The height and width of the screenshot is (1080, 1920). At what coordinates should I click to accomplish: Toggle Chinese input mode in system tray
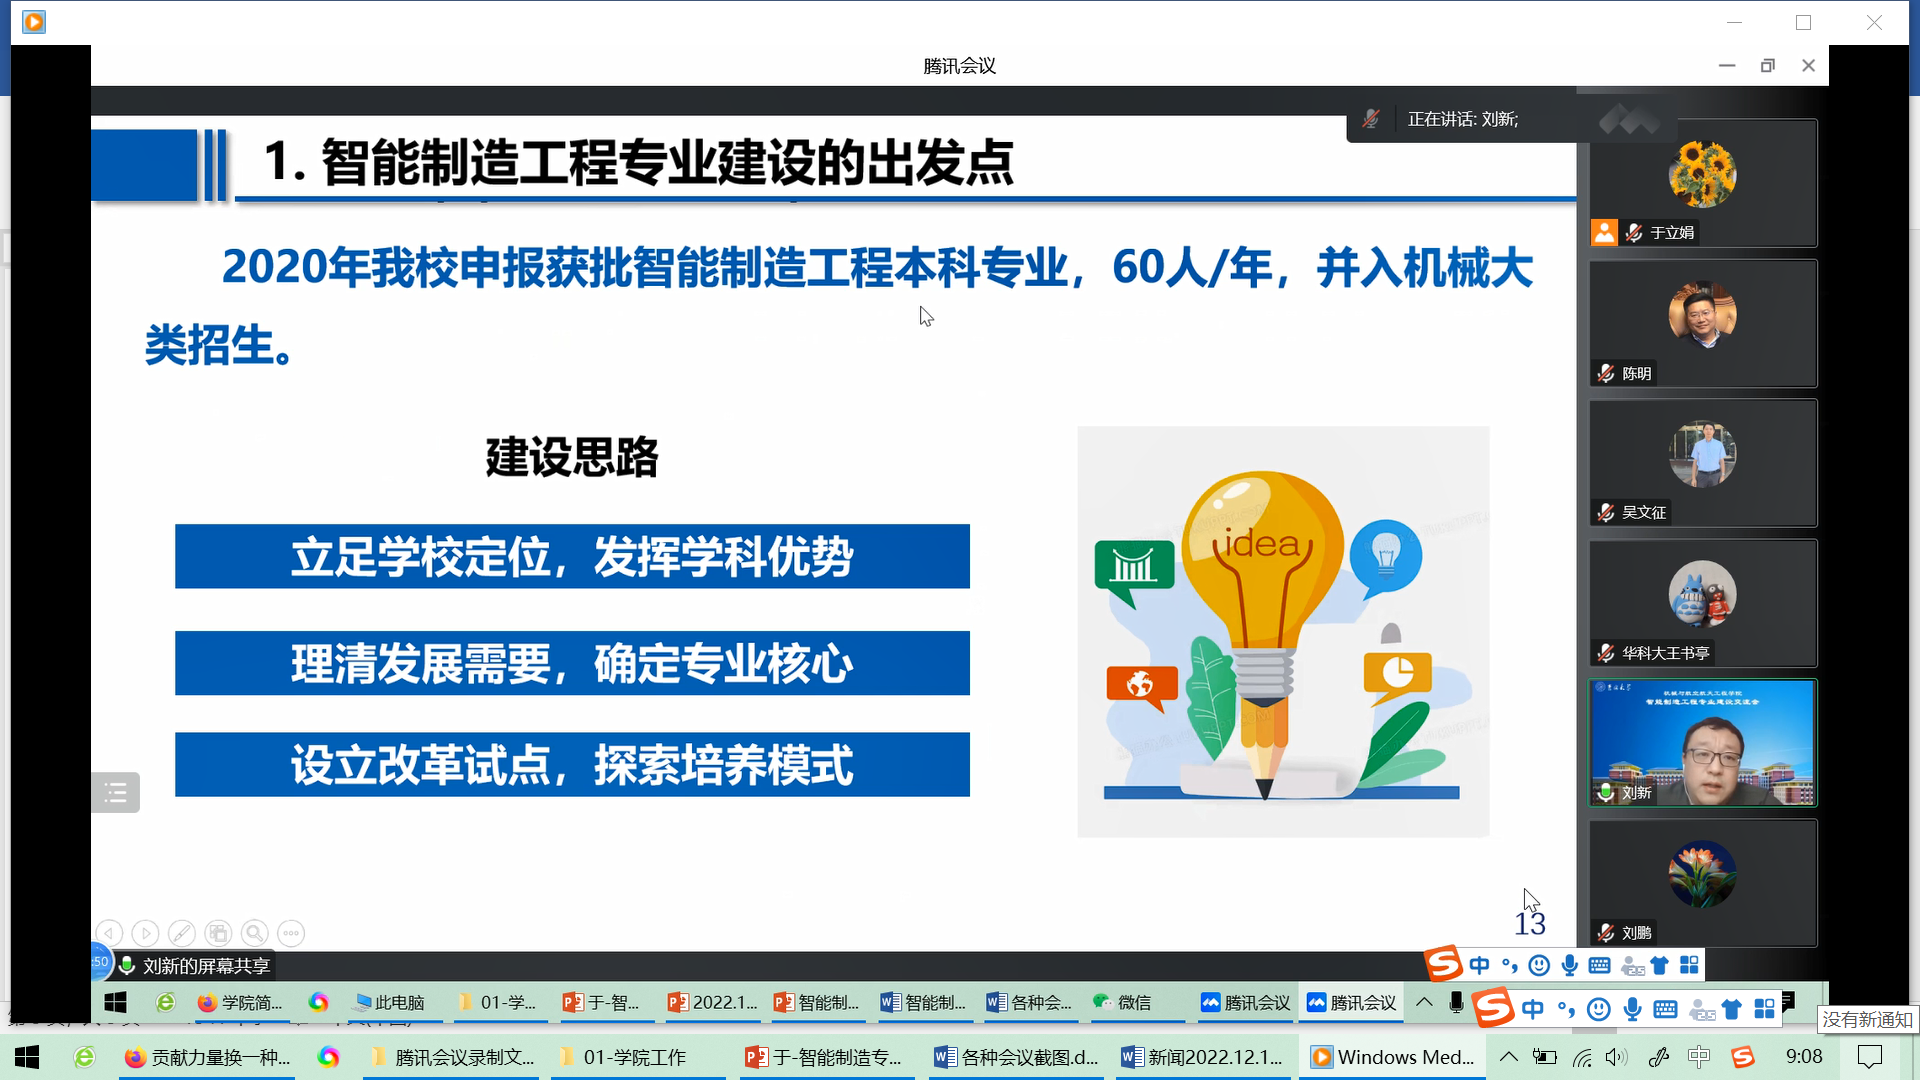pos(1698,1057)
